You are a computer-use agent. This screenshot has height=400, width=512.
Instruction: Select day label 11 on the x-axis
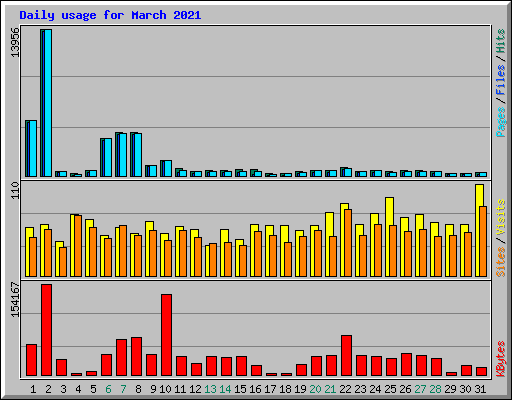pos(180,389)
